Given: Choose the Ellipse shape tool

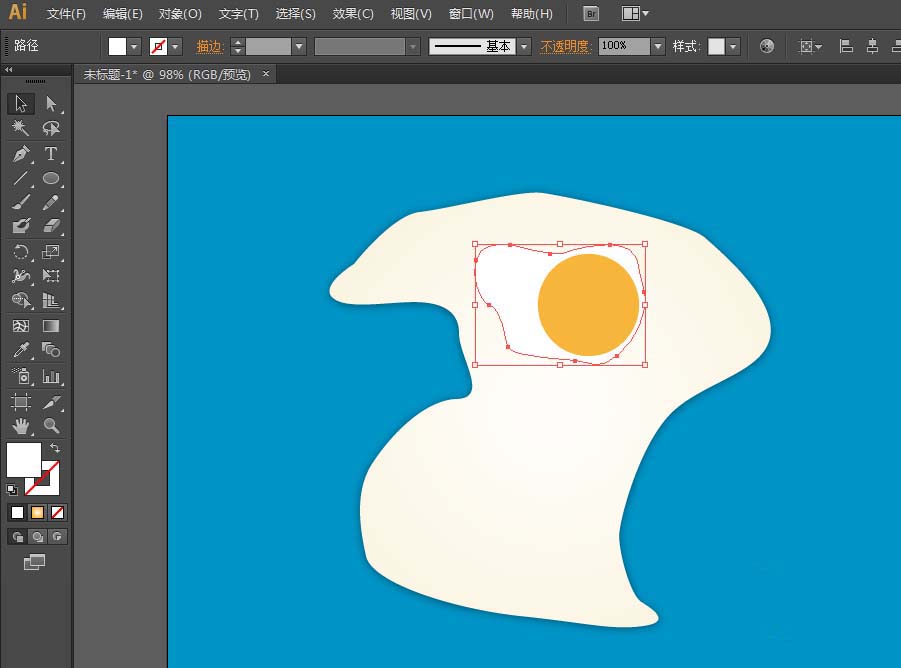Looking at the screenshot, I should [51, 179].
